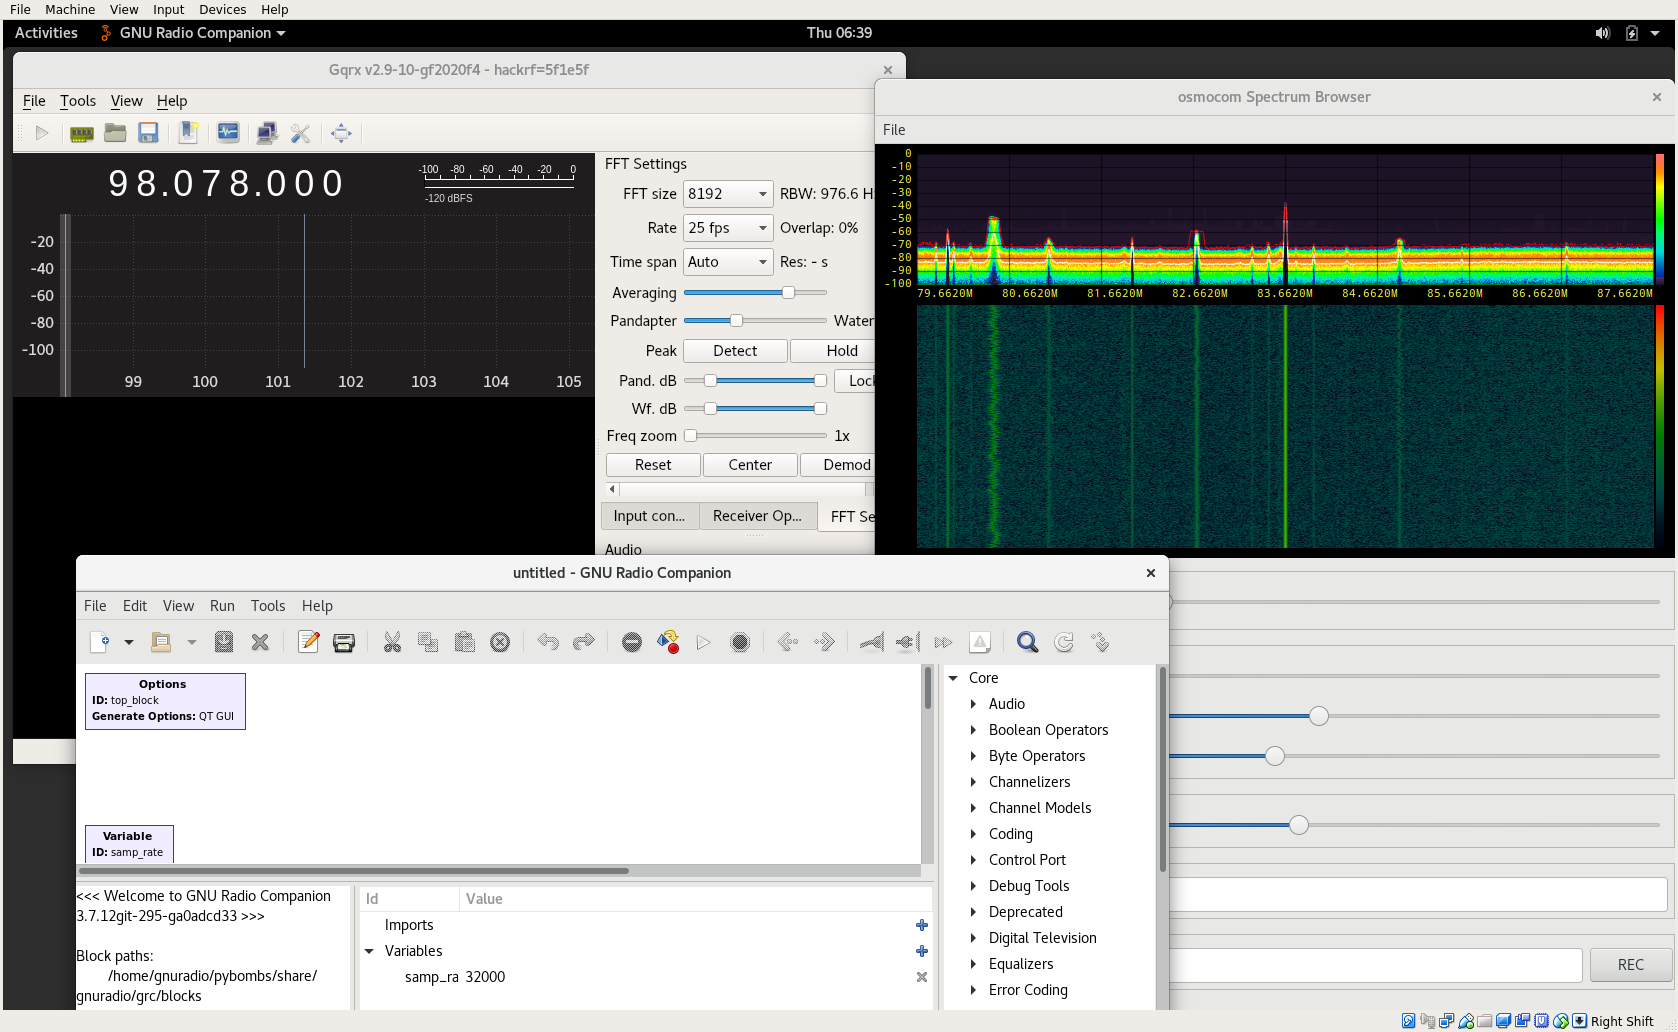Switch to the Receiver Options tab

(757, 516)
